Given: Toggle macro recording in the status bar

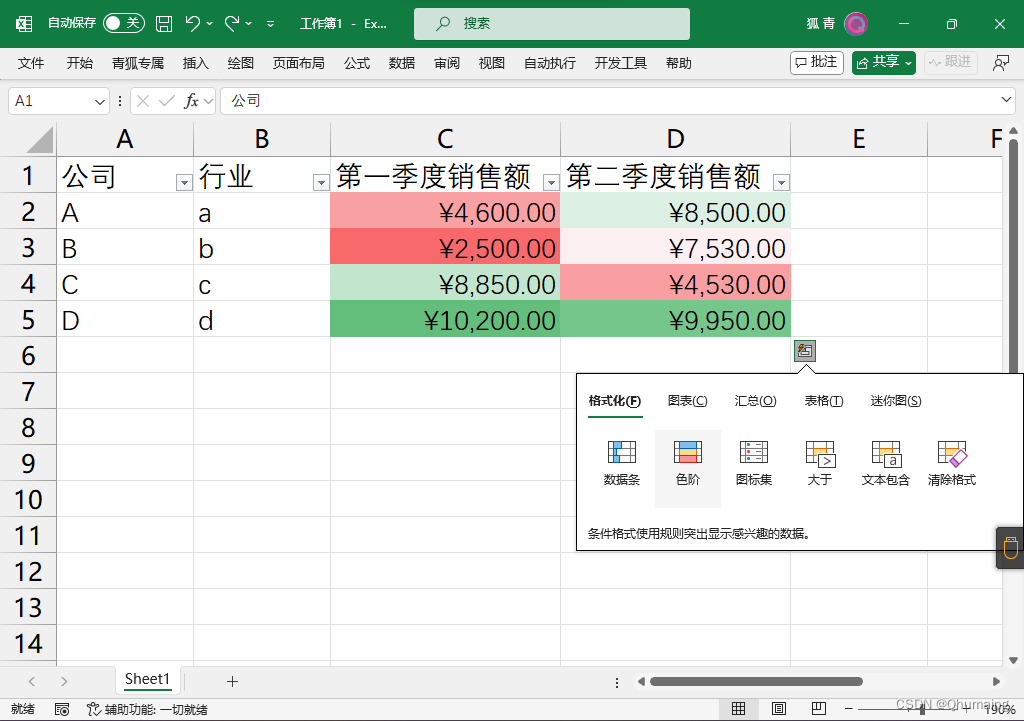Looking at the screenshot, I should click(x=62, y=708).
